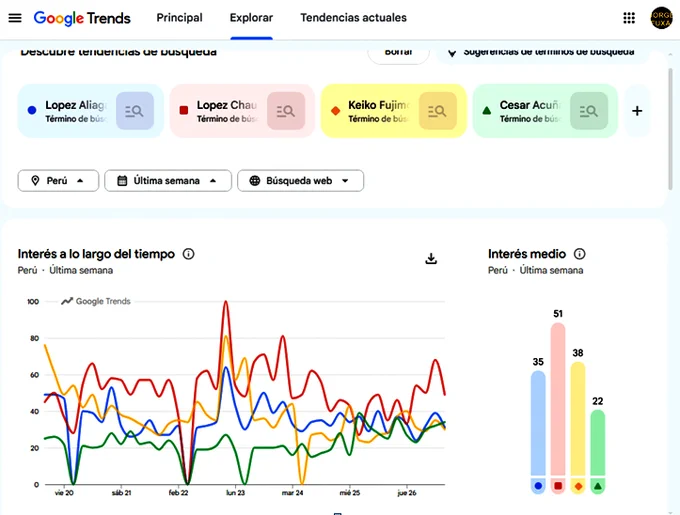
Task: Click the green bar labeled 22
Action: click(598, 442)
